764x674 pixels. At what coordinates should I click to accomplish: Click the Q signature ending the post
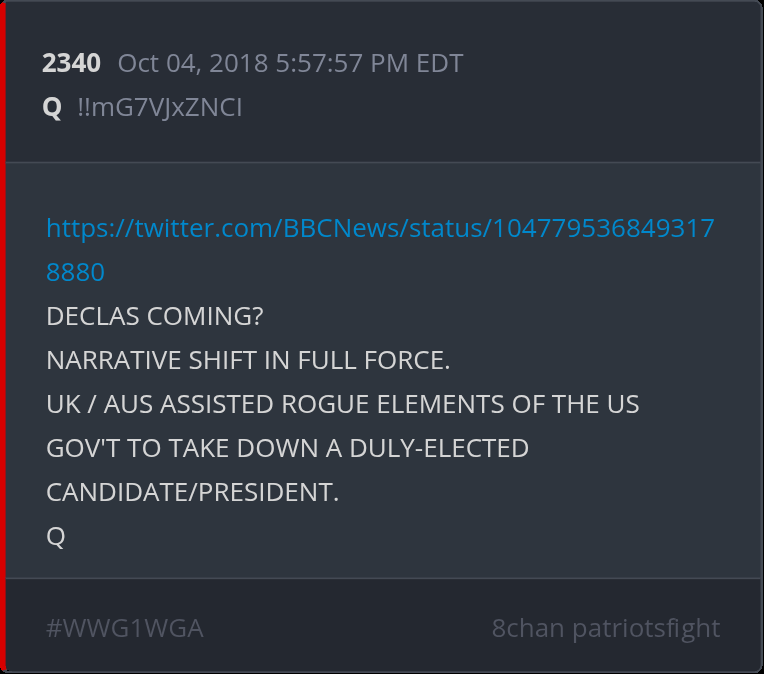click(x=56, y=537)
